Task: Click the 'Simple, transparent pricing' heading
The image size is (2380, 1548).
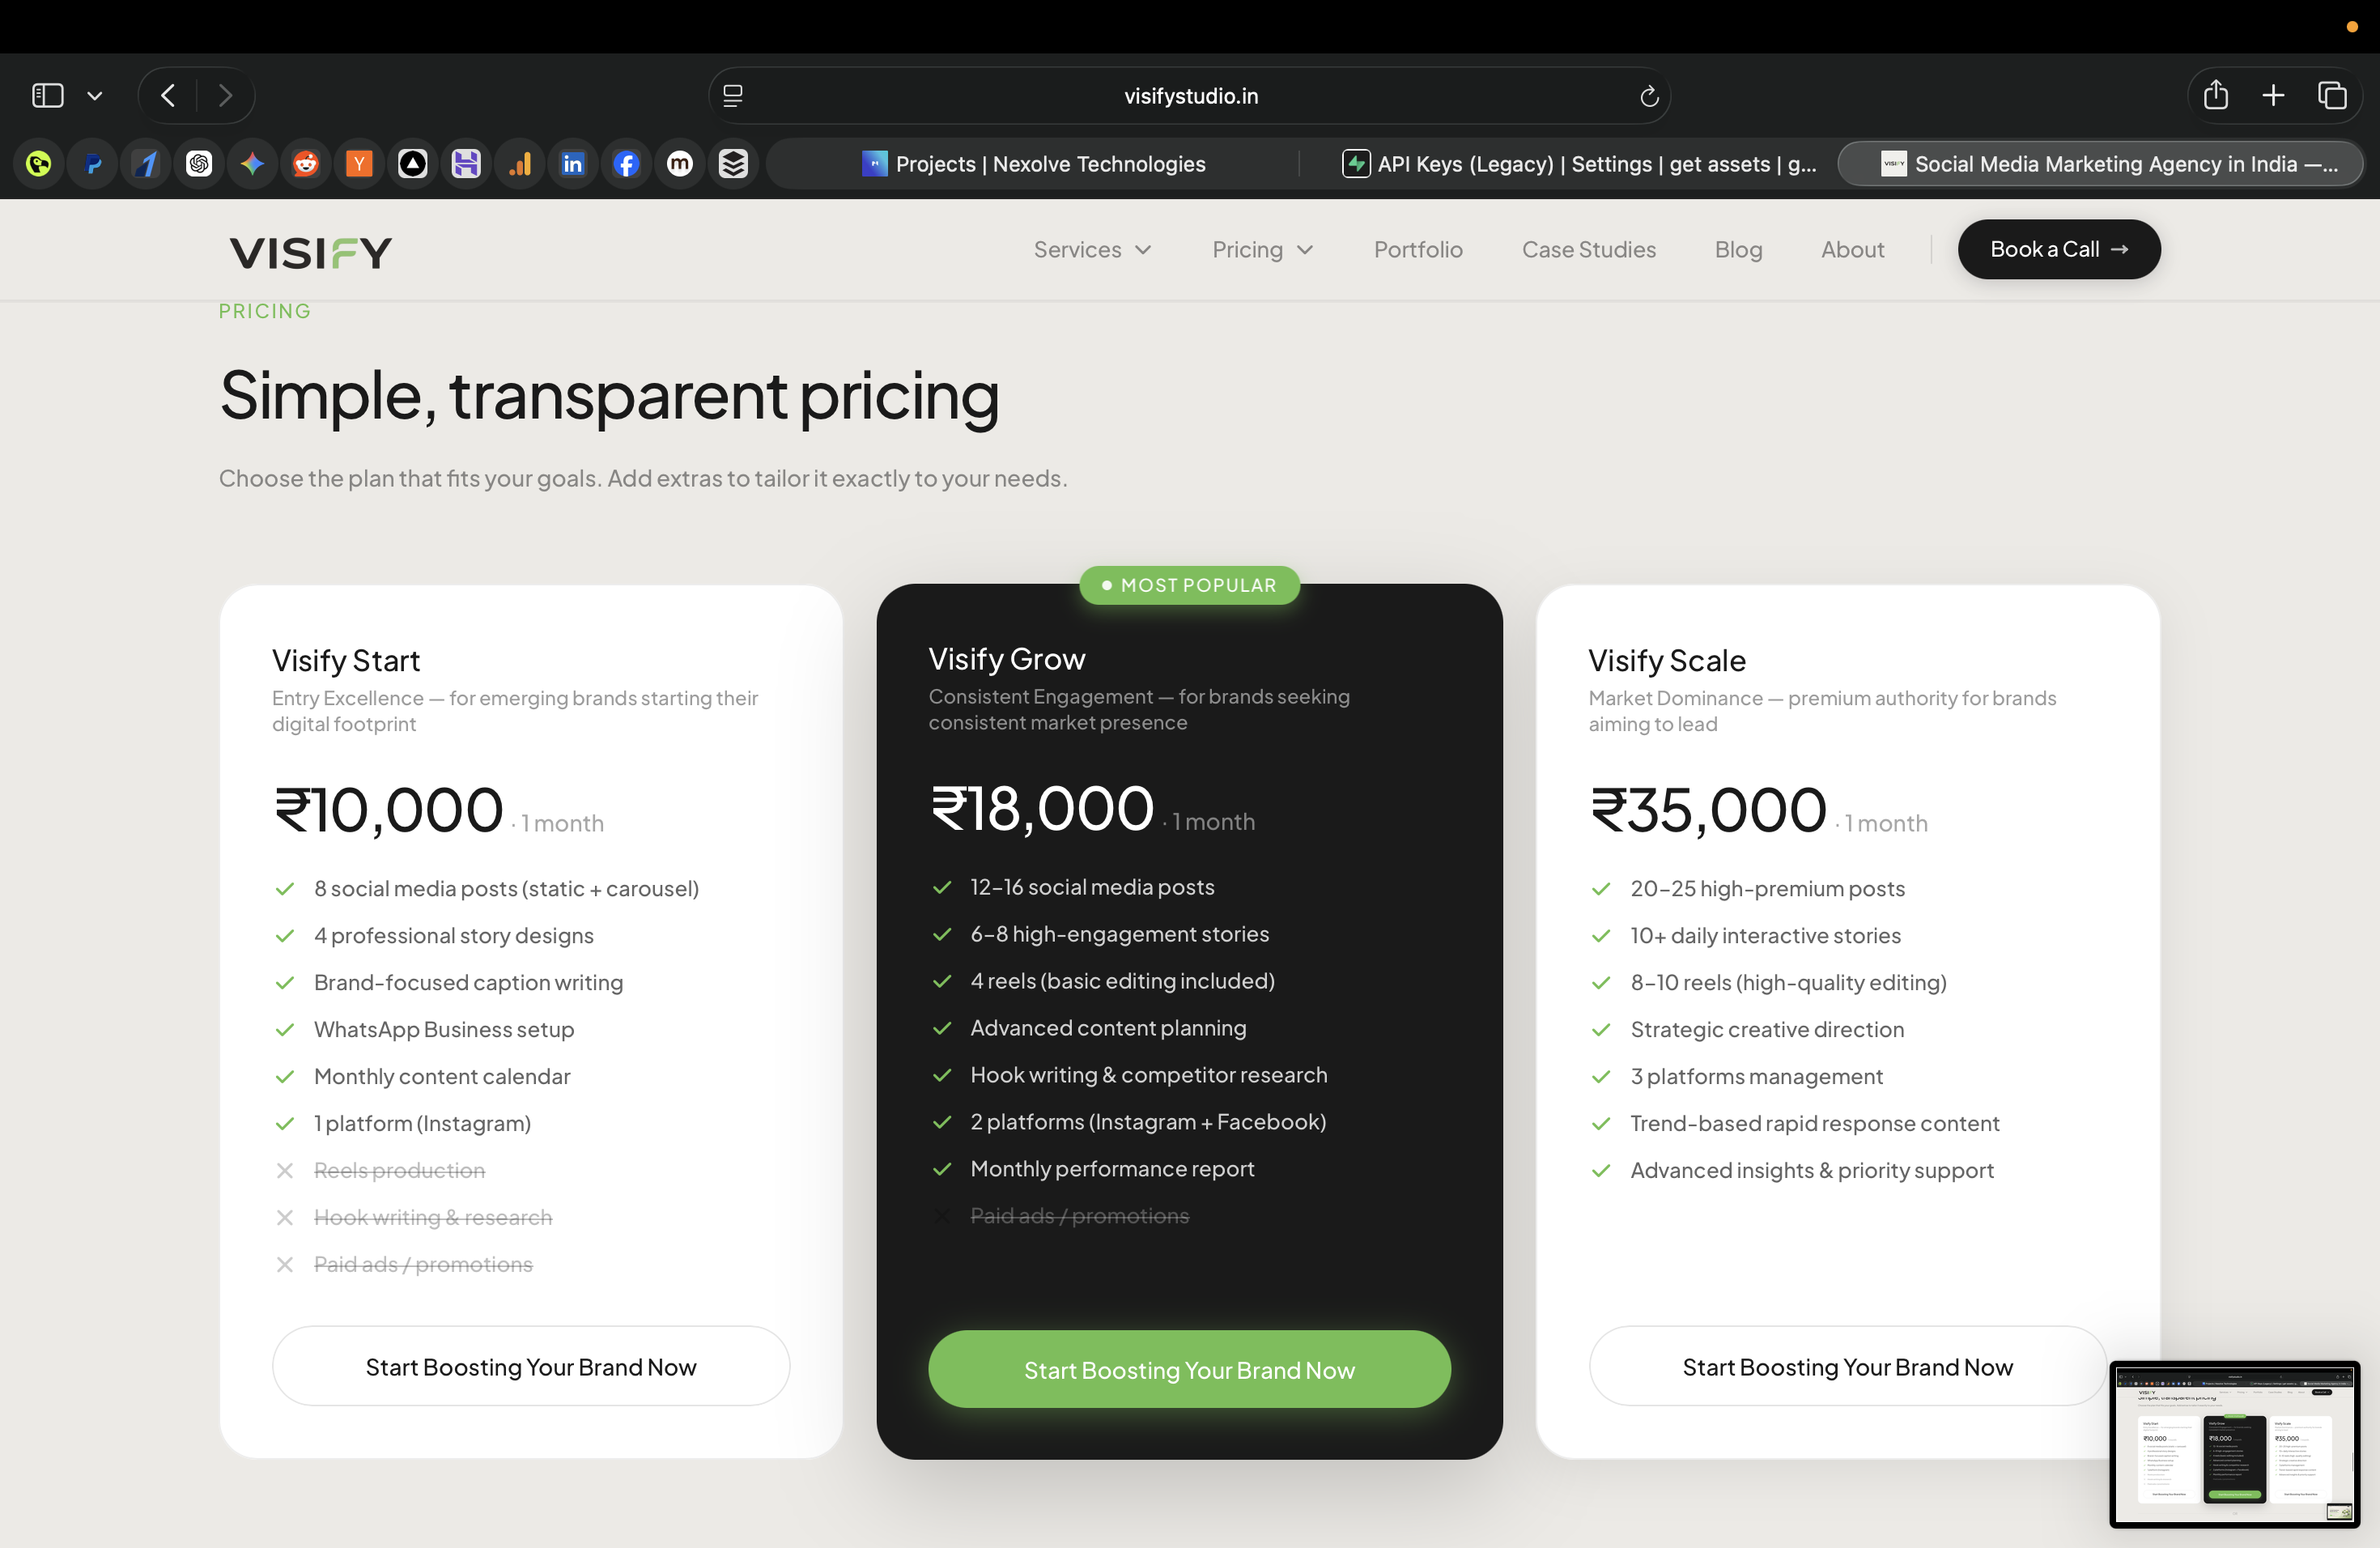Action: pos(609,396)
